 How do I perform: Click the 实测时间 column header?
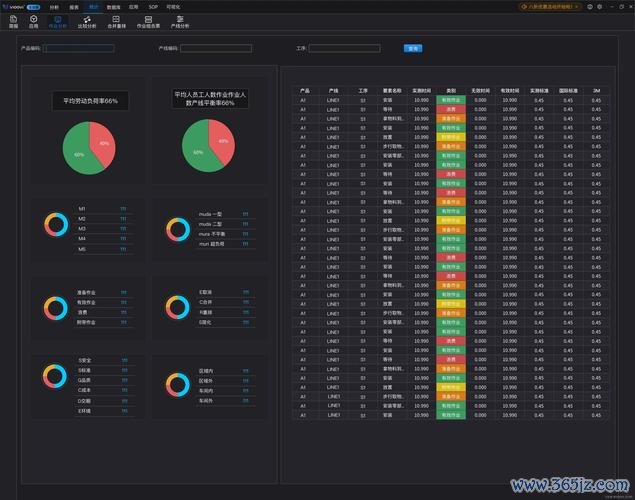pos(422,91)
